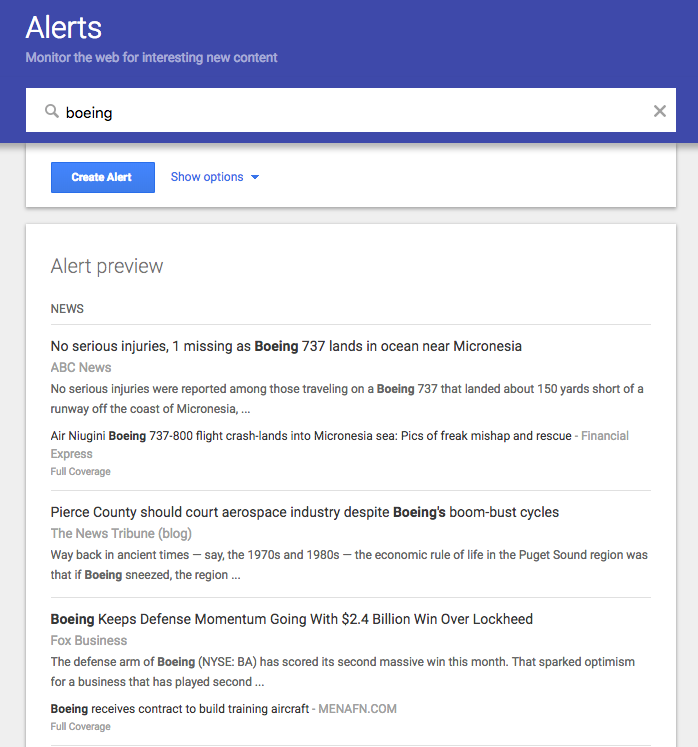Click the Show options dropdown arrow
The image size is (698, 747).
coord(255,178)
